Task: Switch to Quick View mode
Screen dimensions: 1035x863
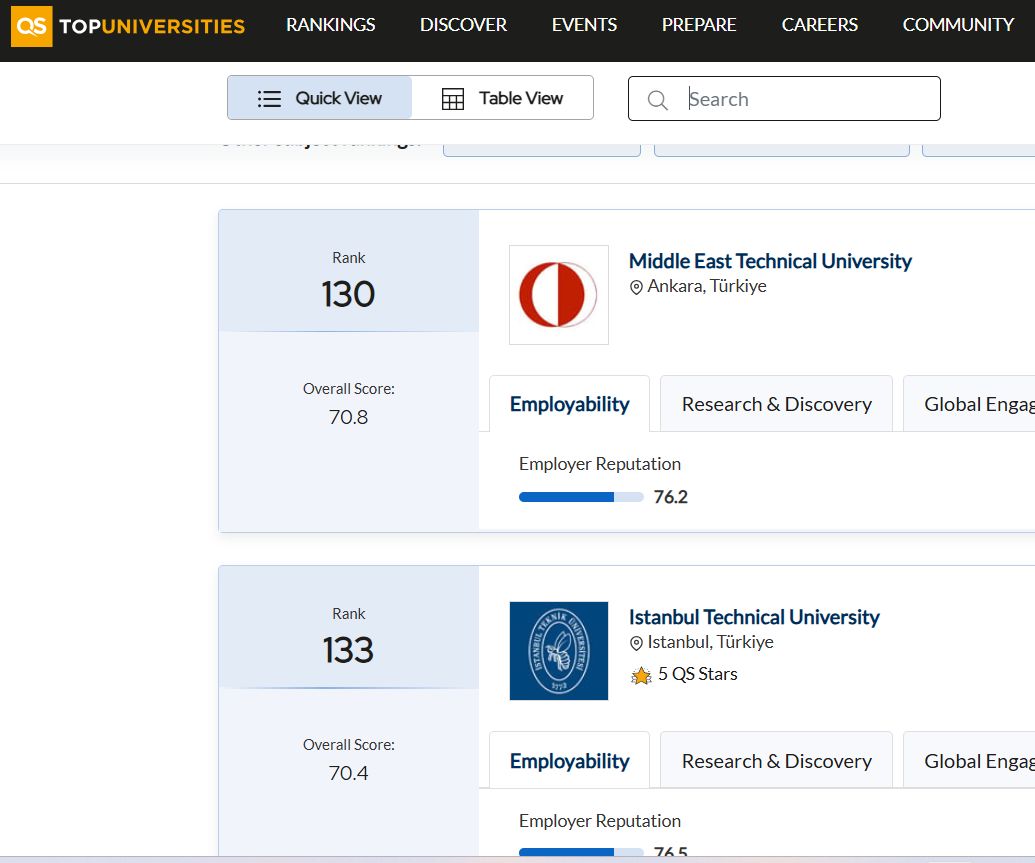Action: [319, 98]
